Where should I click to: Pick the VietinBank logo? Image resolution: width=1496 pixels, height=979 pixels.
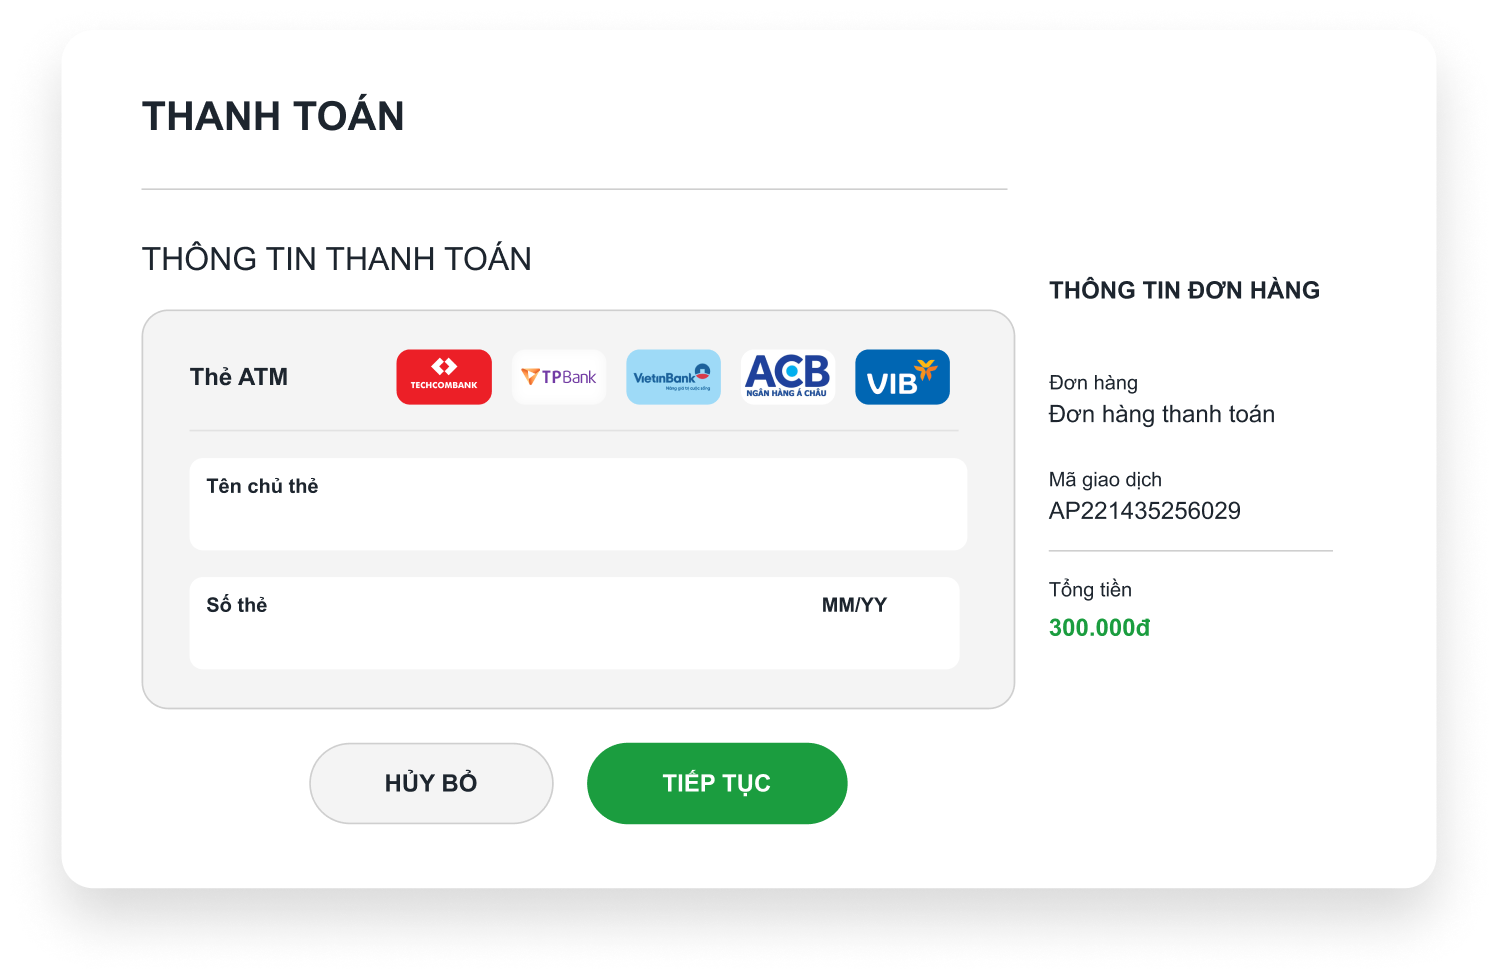[673, 377]
